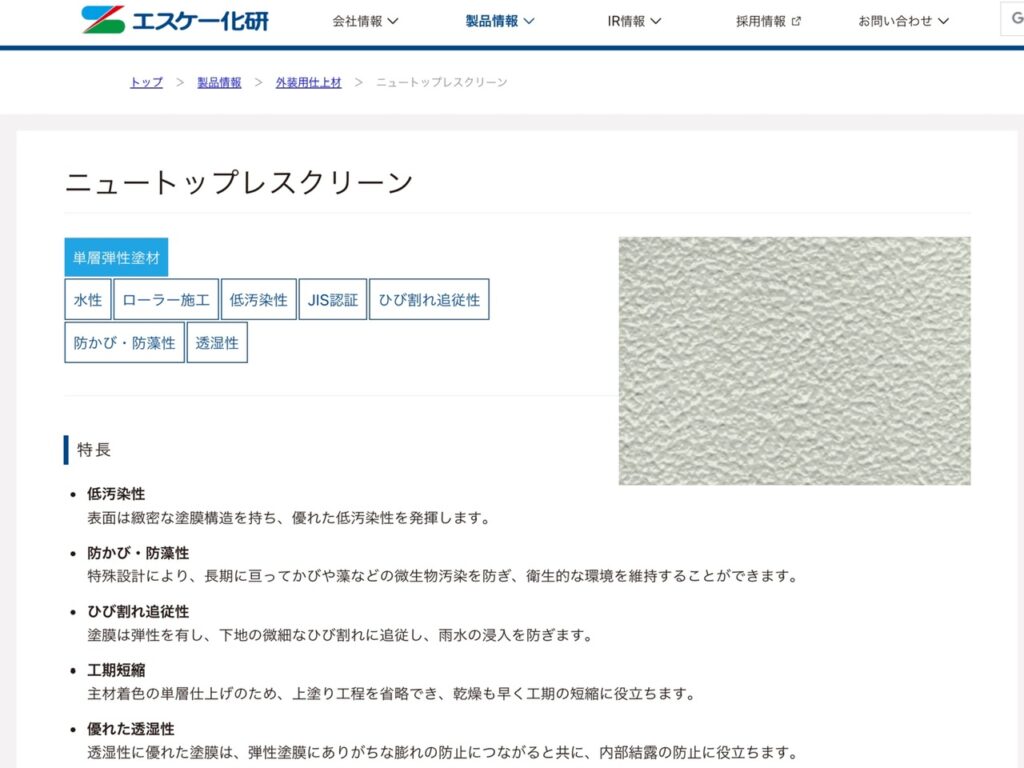Go to トップ via breadcrumb
Image resolution: width=1024 pixels, height=768 pixels.
pyautogui.click(x=146, y=82)
